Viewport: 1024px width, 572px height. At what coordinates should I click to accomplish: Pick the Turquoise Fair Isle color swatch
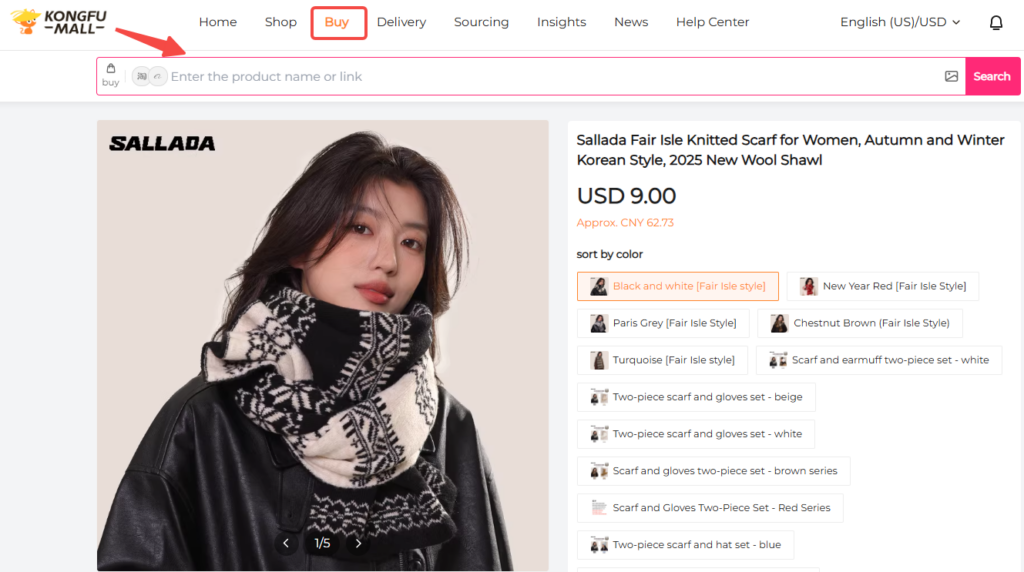(x=662, y=360)
